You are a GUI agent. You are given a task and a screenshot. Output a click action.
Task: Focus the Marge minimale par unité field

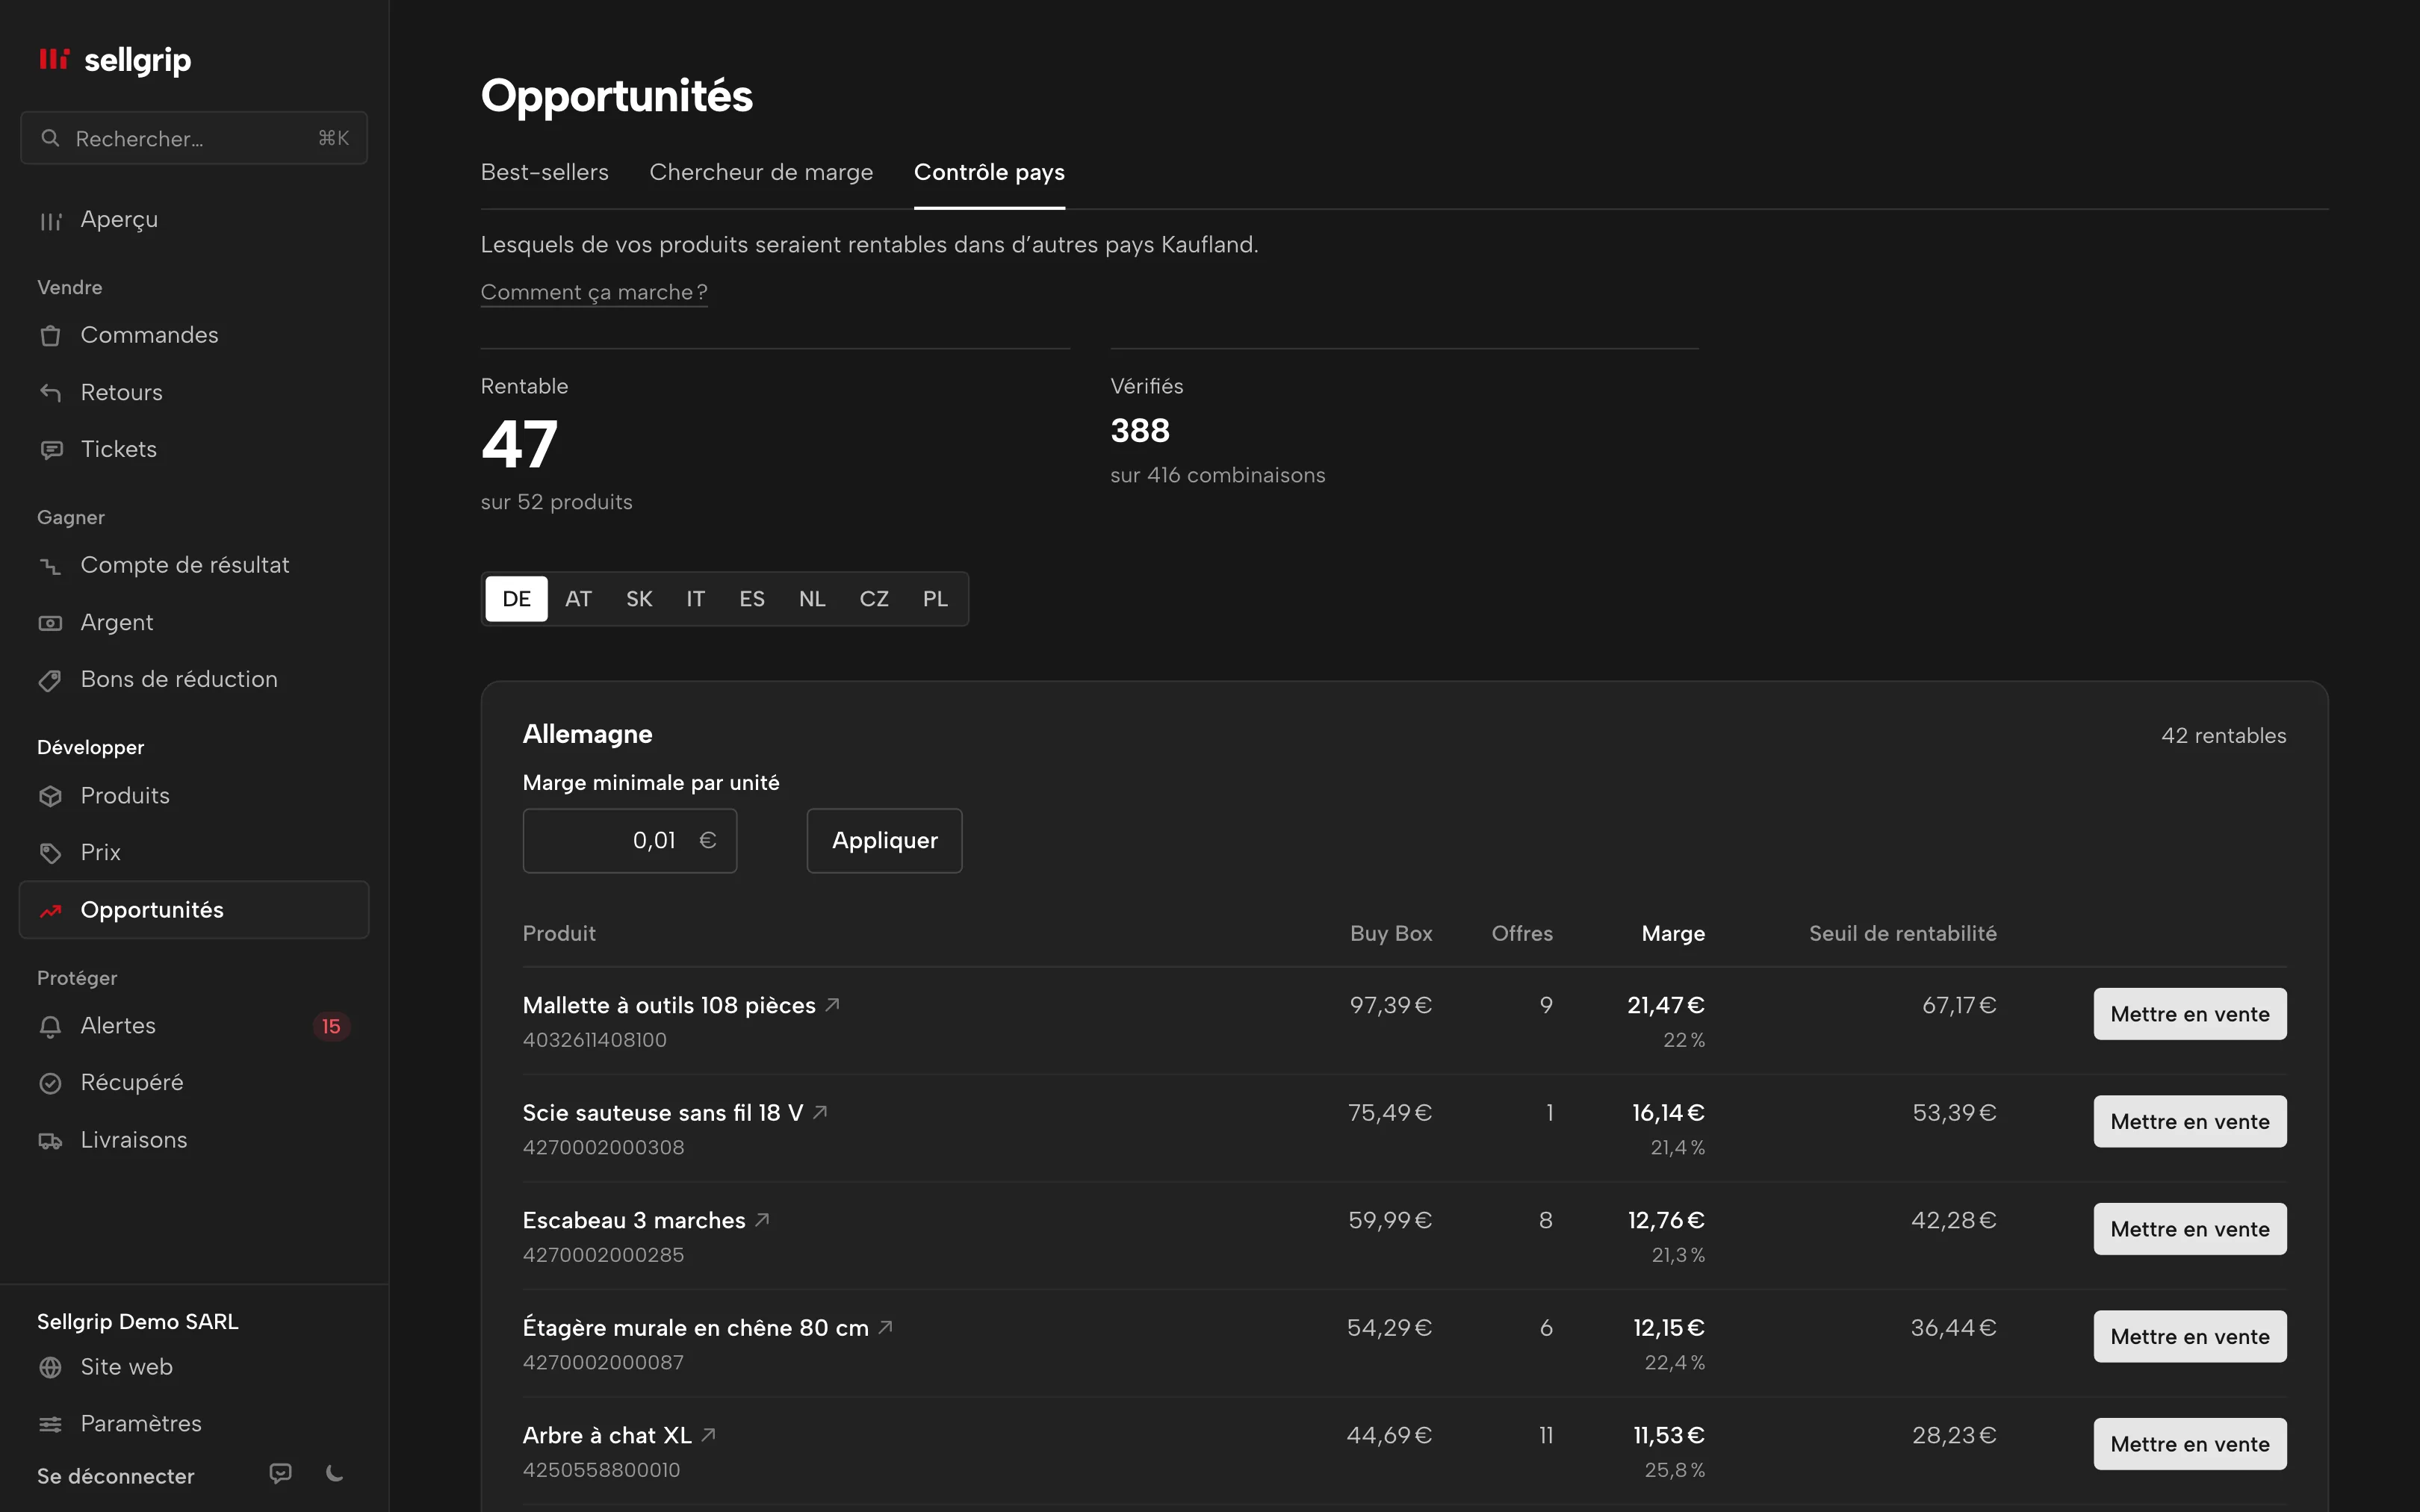coord(629,840)
